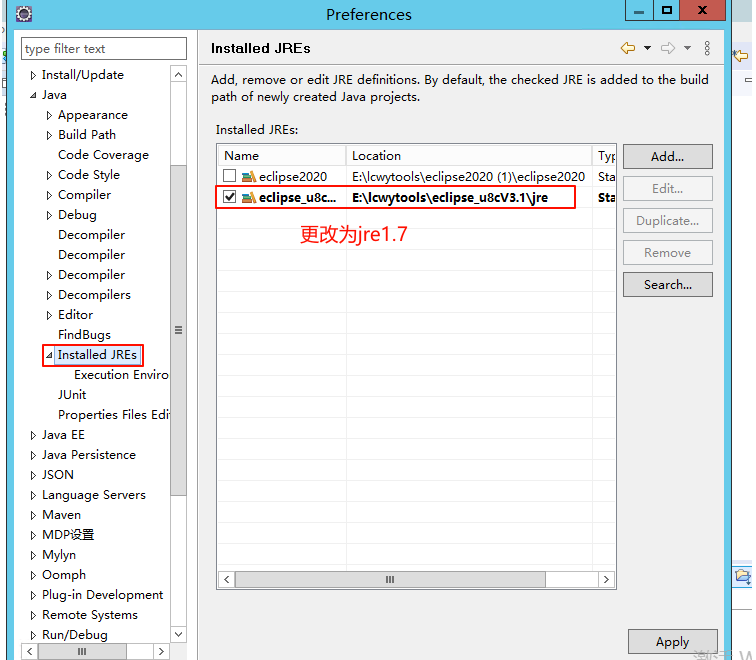Click tree horizontal scrollbar thumb
The width and height of the screenshot is (756, 660).
pos(82,651)
